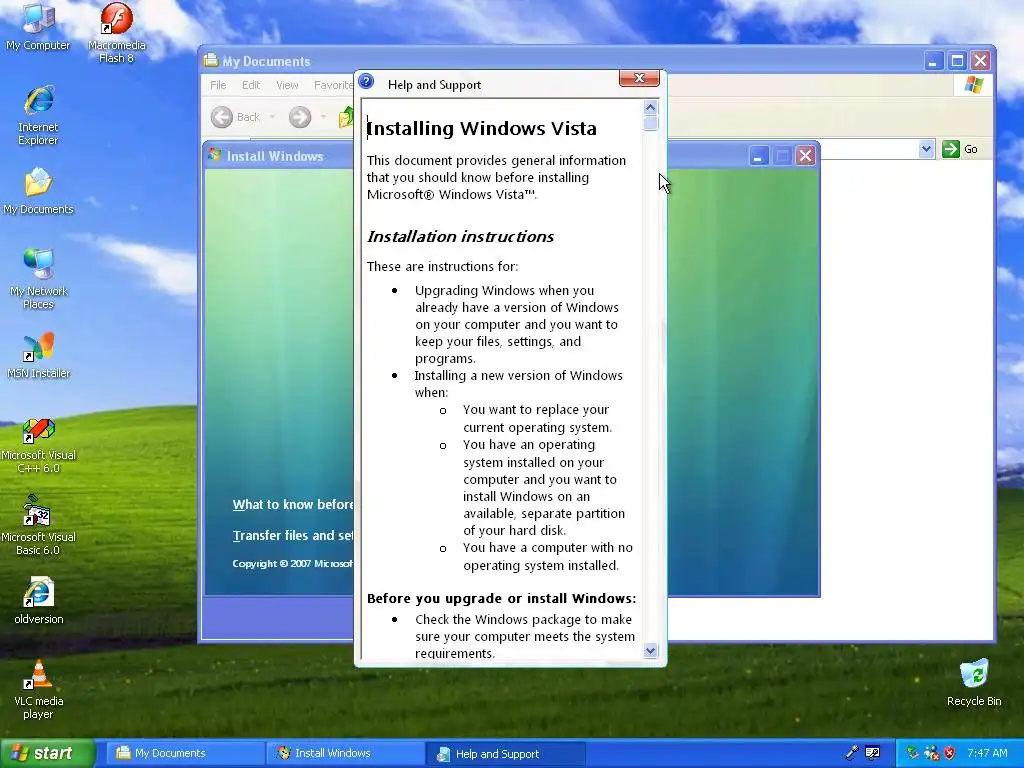Viewport: 1024px width, 768px height.
Task: Click the Windows flag logo in My Documents
Action: pyautogui.click(x=973, y=85)
